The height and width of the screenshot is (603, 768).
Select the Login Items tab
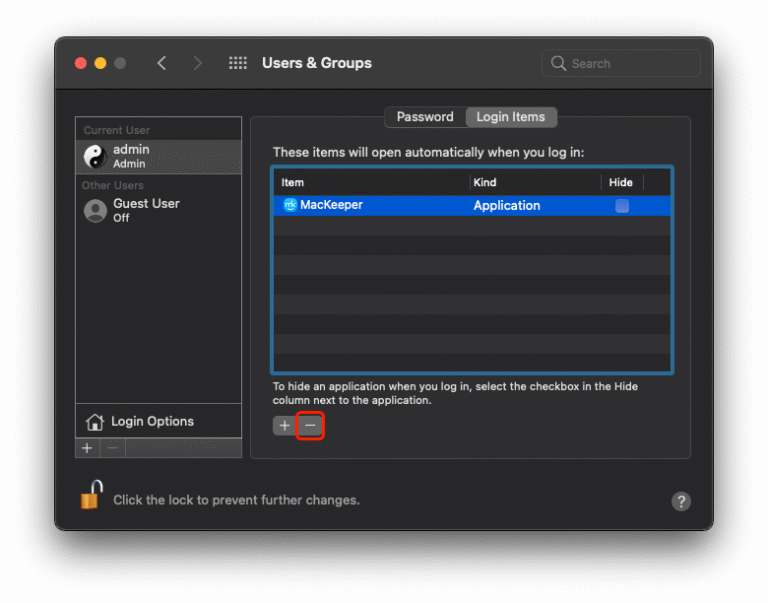click(x=511, y=117)
